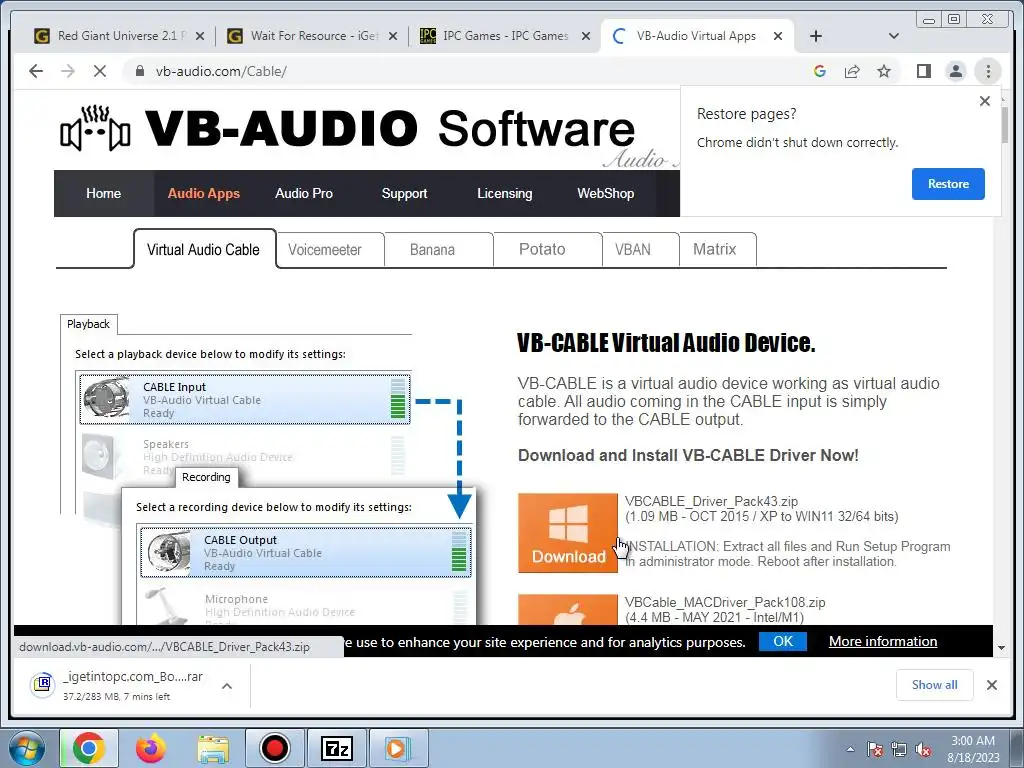Open the Google icon in the address bar
This screenshot has width=1024, height=768.
820,71
